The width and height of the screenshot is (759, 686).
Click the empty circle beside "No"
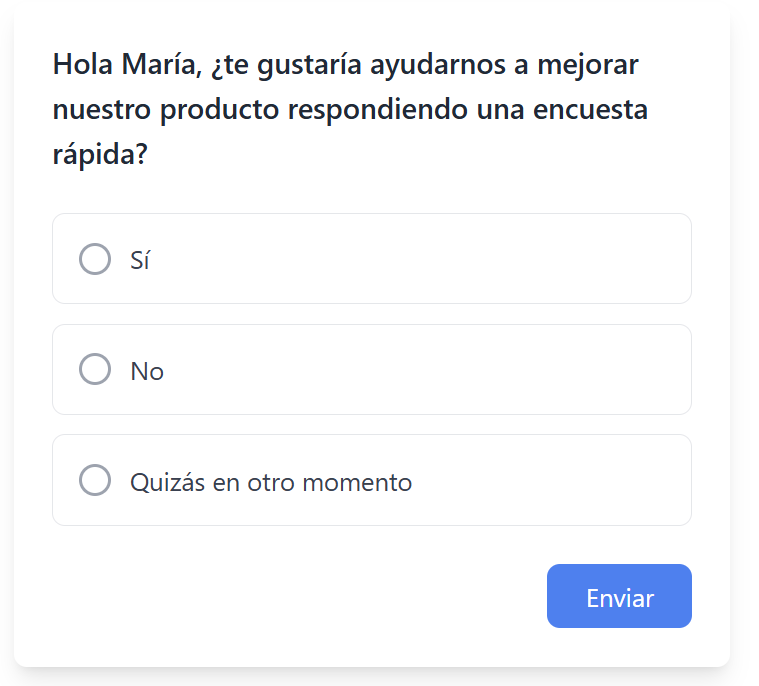[x=95, y=370]
